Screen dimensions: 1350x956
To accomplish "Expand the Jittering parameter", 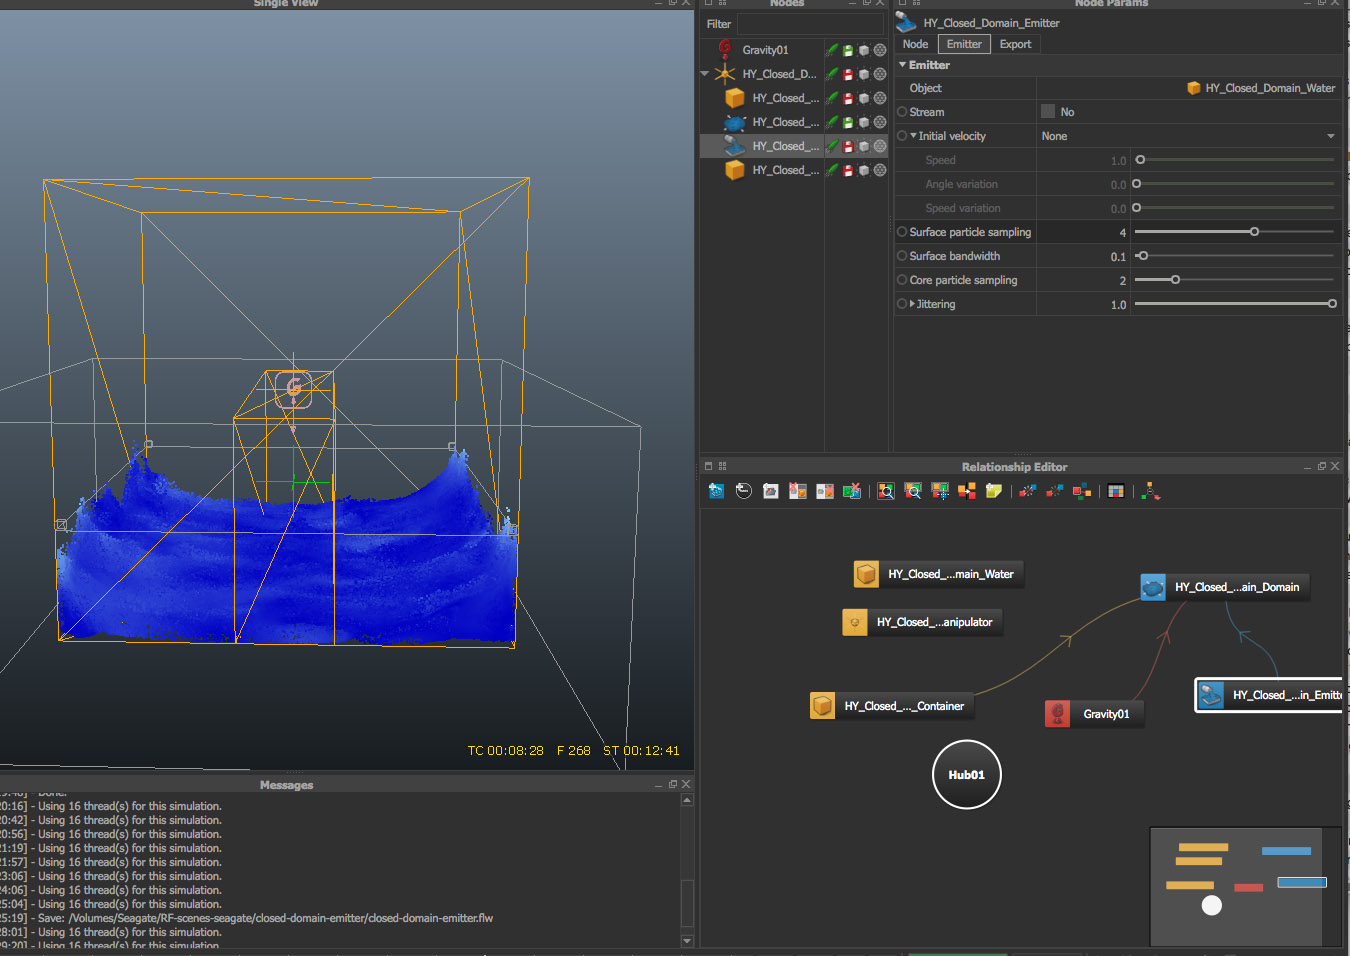I will (912, 304).
